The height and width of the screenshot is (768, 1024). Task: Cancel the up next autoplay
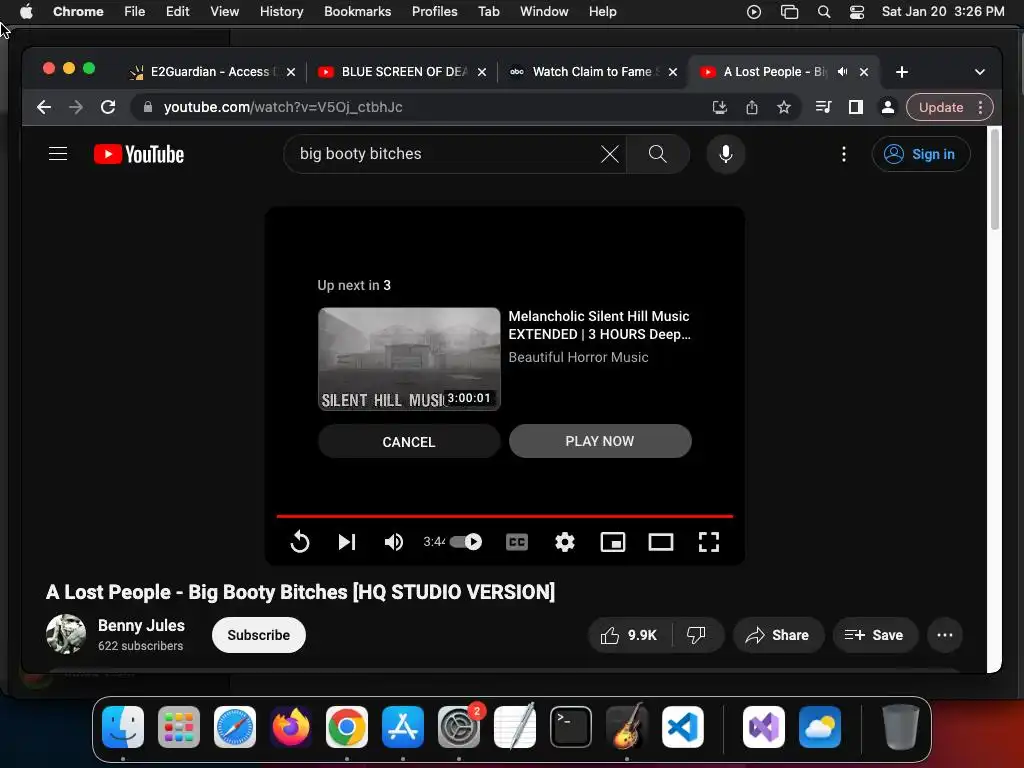(409, 442)
